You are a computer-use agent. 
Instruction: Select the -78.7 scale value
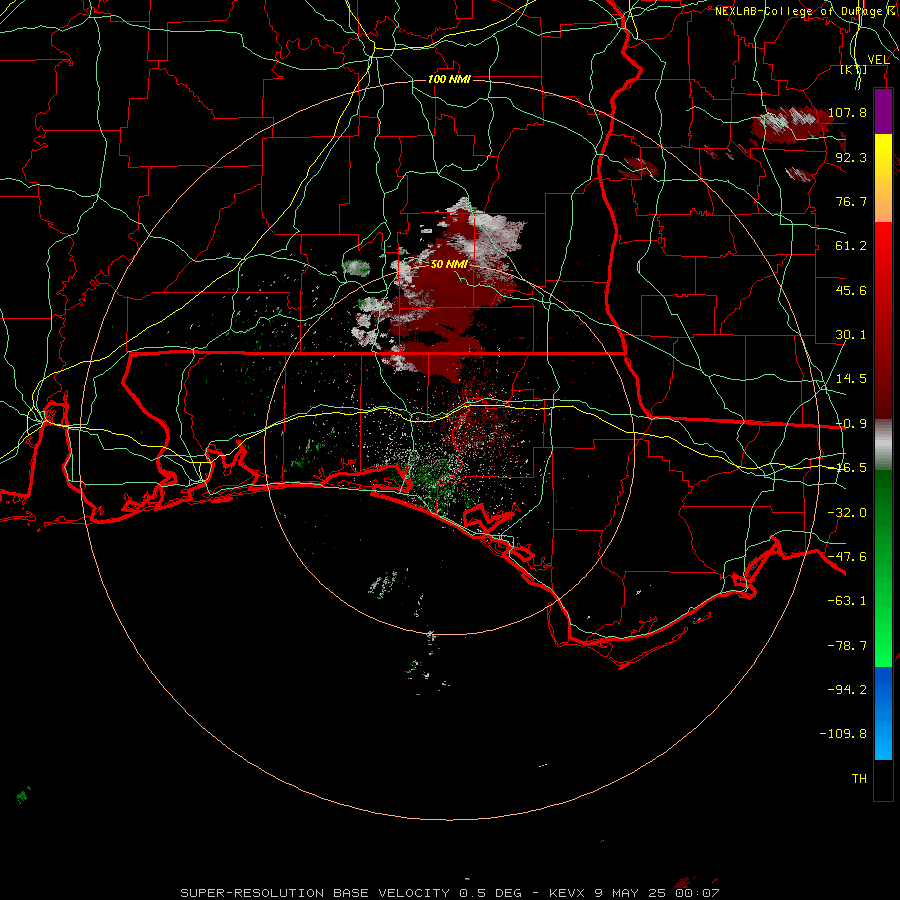[x=847, y=646]
